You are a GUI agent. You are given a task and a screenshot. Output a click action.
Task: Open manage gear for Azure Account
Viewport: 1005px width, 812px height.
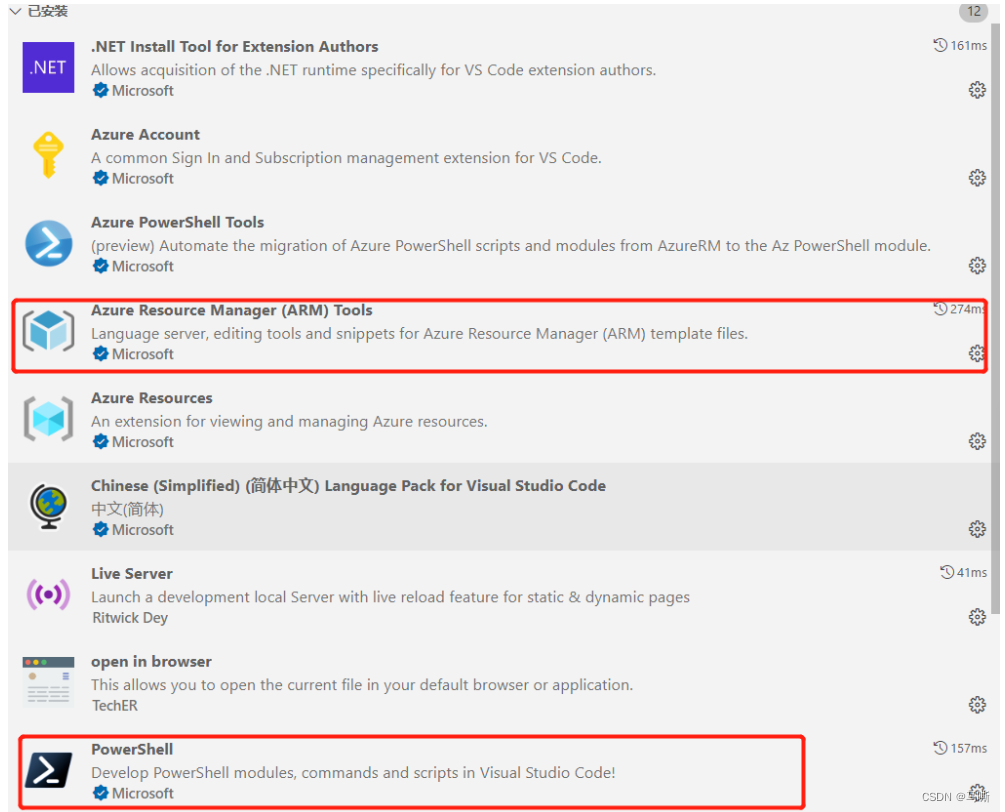point(977,178)
